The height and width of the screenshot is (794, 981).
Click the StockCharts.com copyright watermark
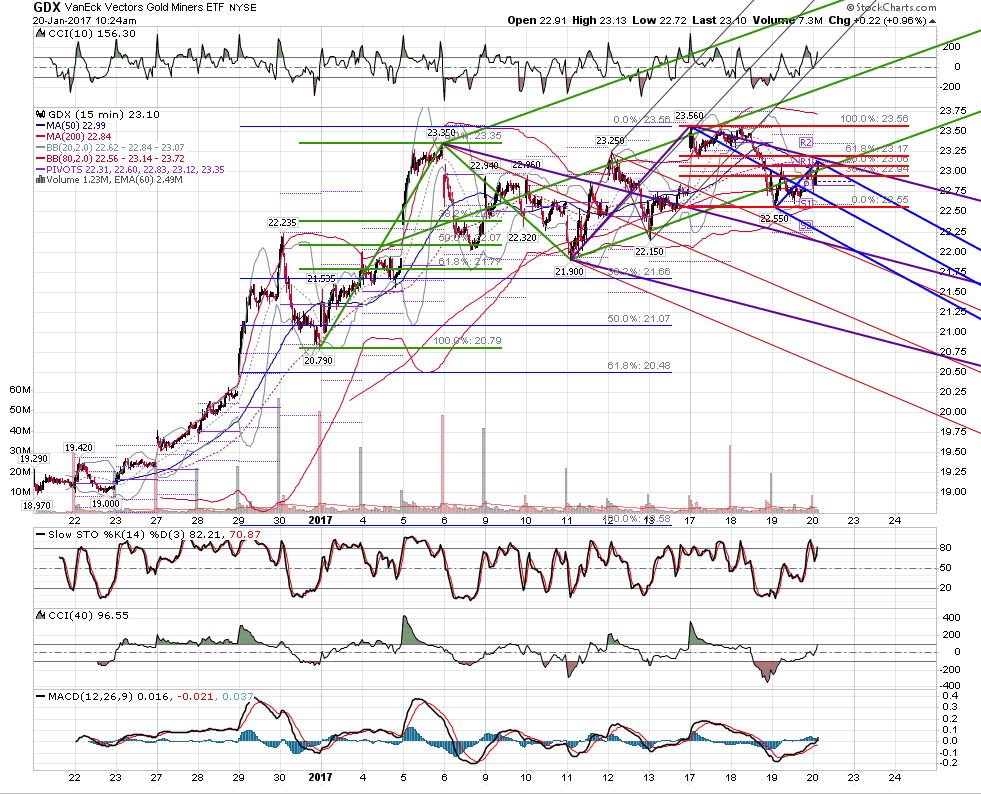(891, 7)
